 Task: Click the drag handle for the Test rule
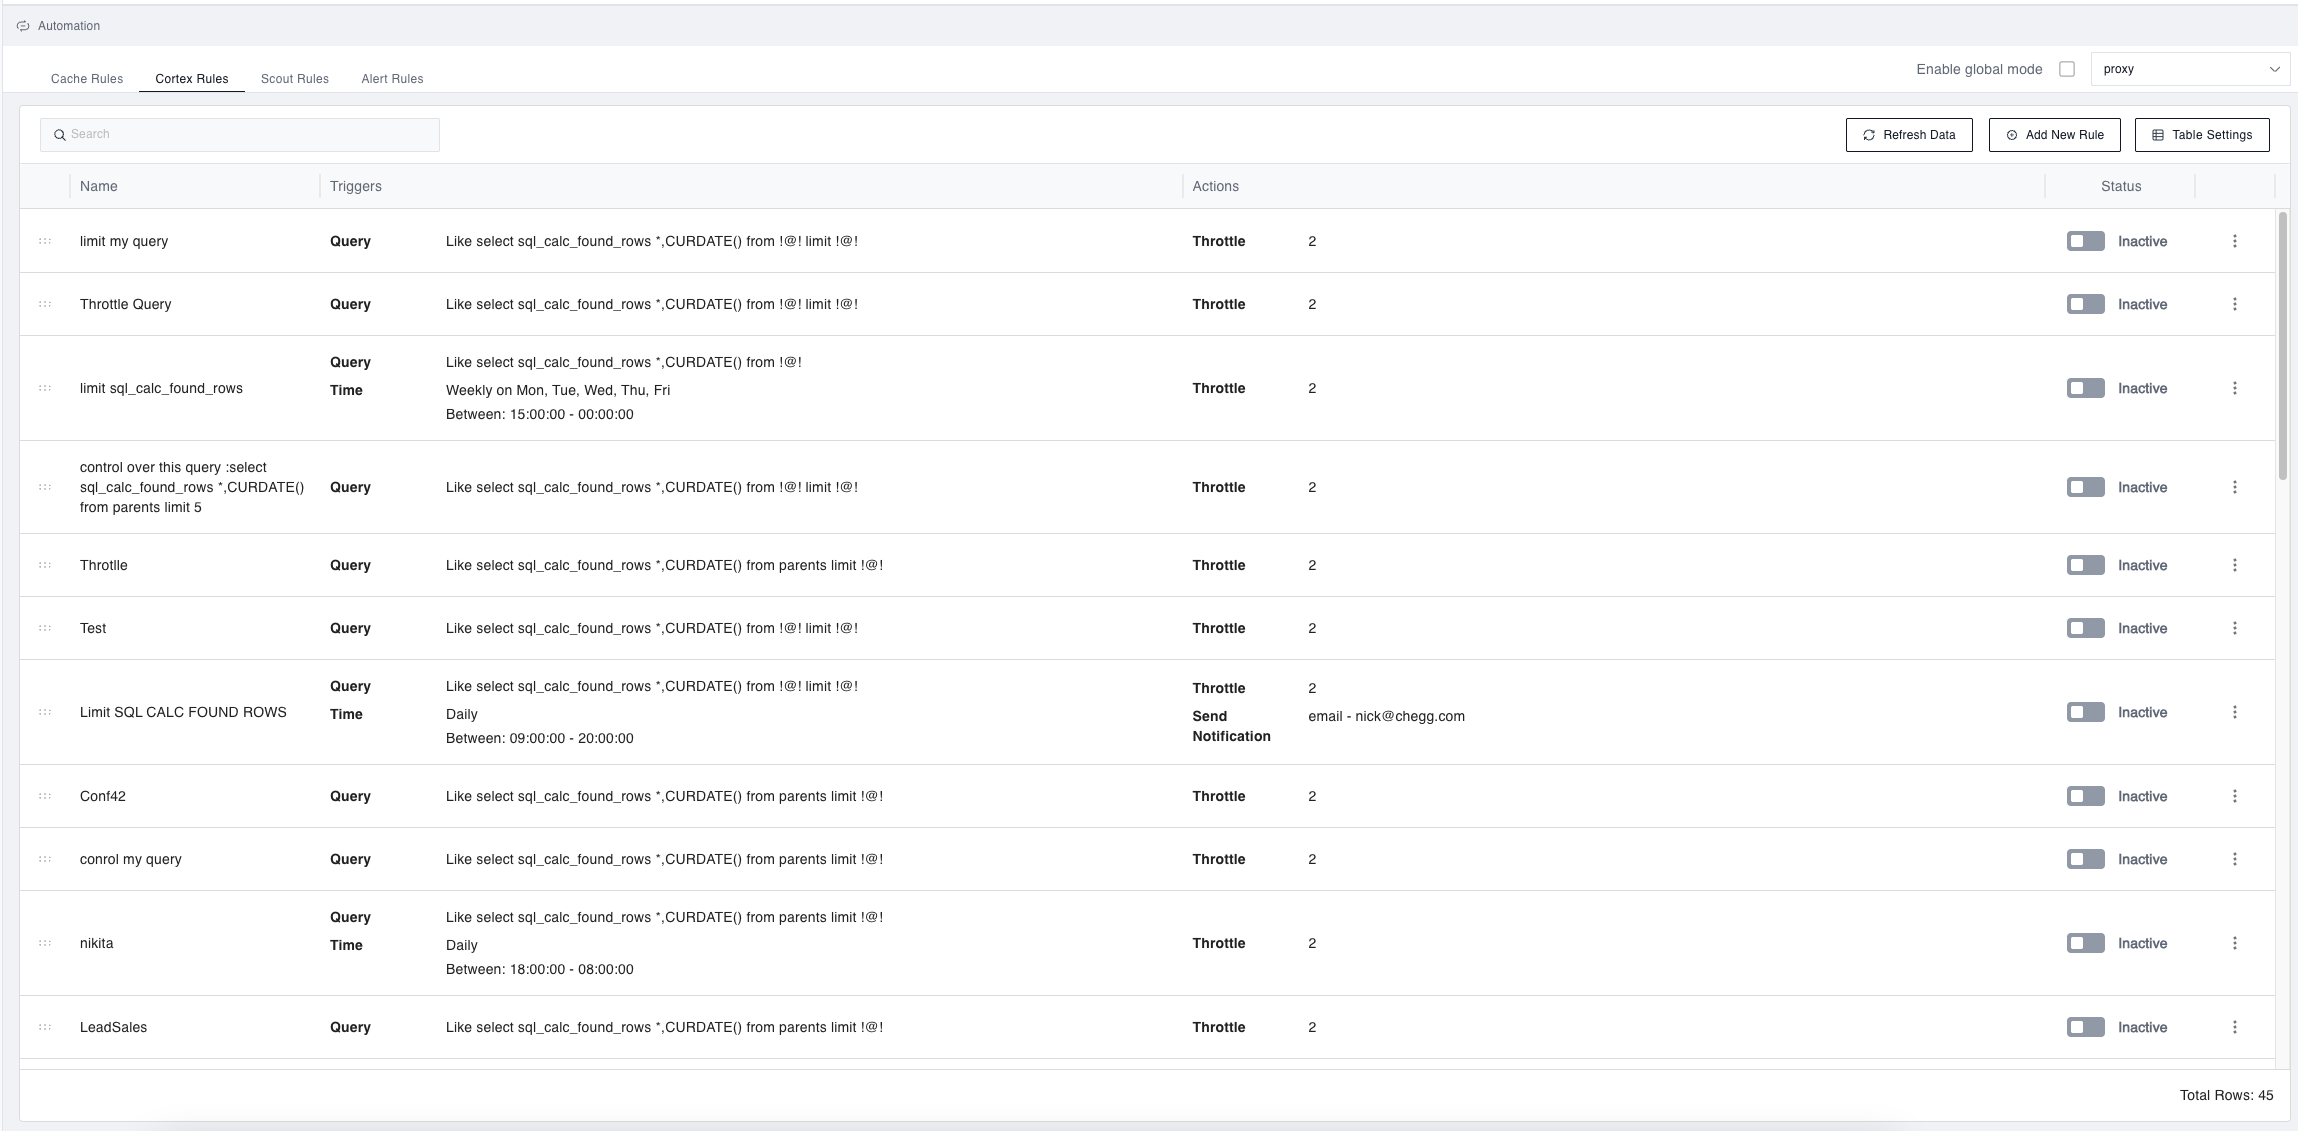(45, 628)
